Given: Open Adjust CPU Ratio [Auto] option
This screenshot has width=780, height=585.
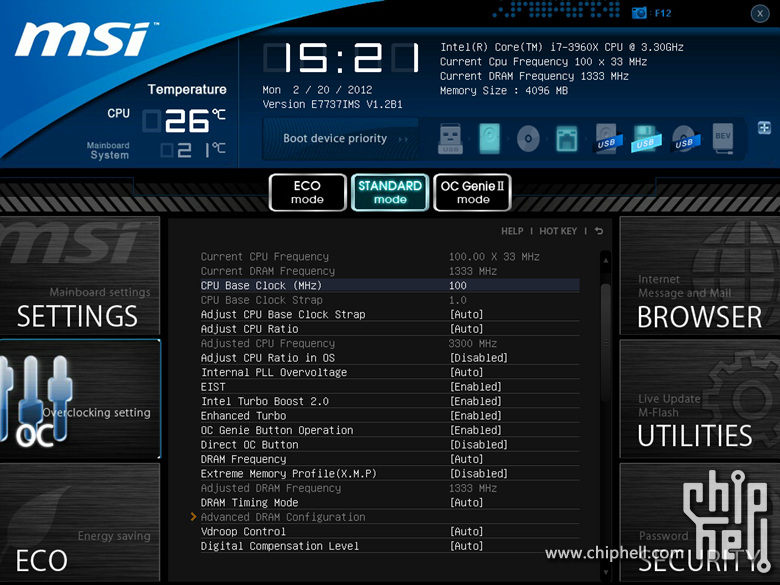Looking at the screenshot, I should pyautogui.click(x=466, y=329).
